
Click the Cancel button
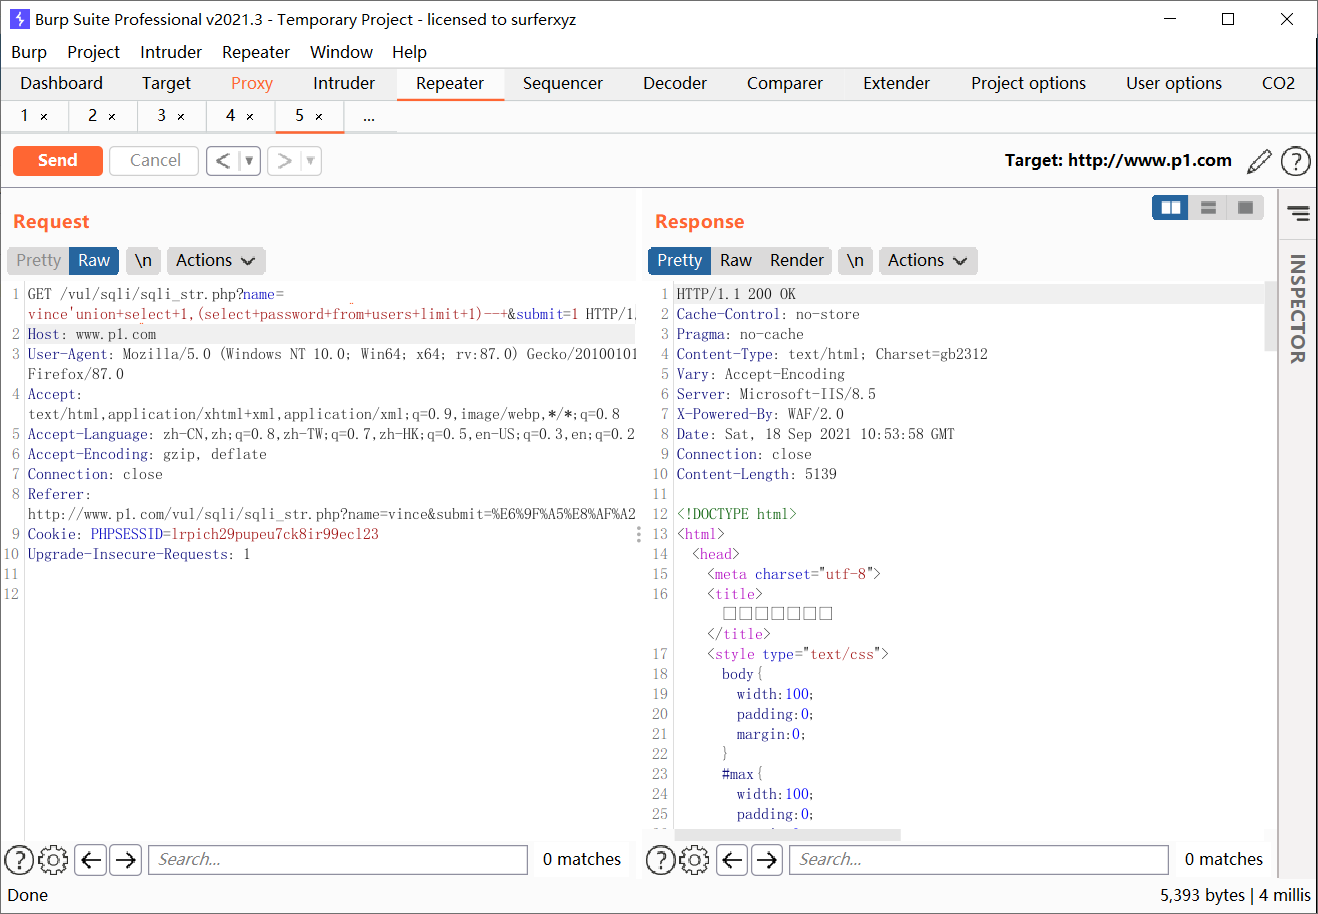point(155,161)
